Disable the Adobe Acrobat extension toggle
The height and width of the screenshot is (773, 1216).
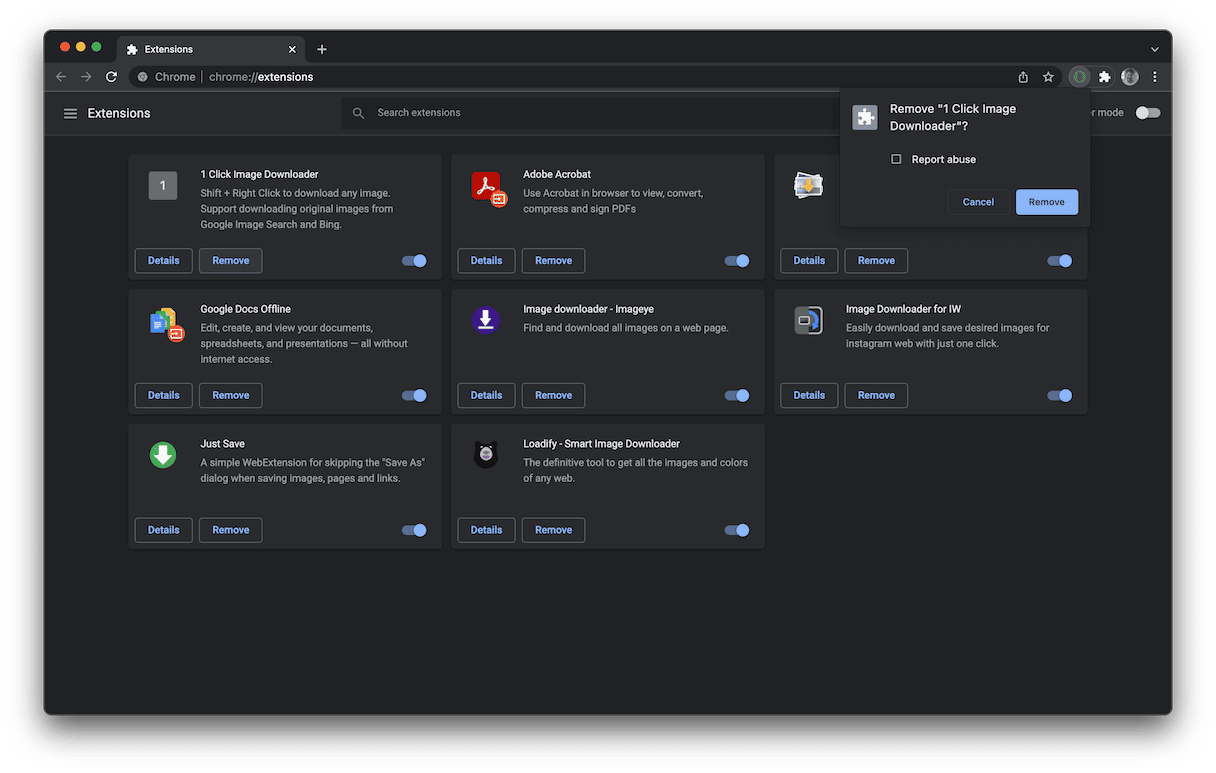pyautogui.click(x=737, y=261)
